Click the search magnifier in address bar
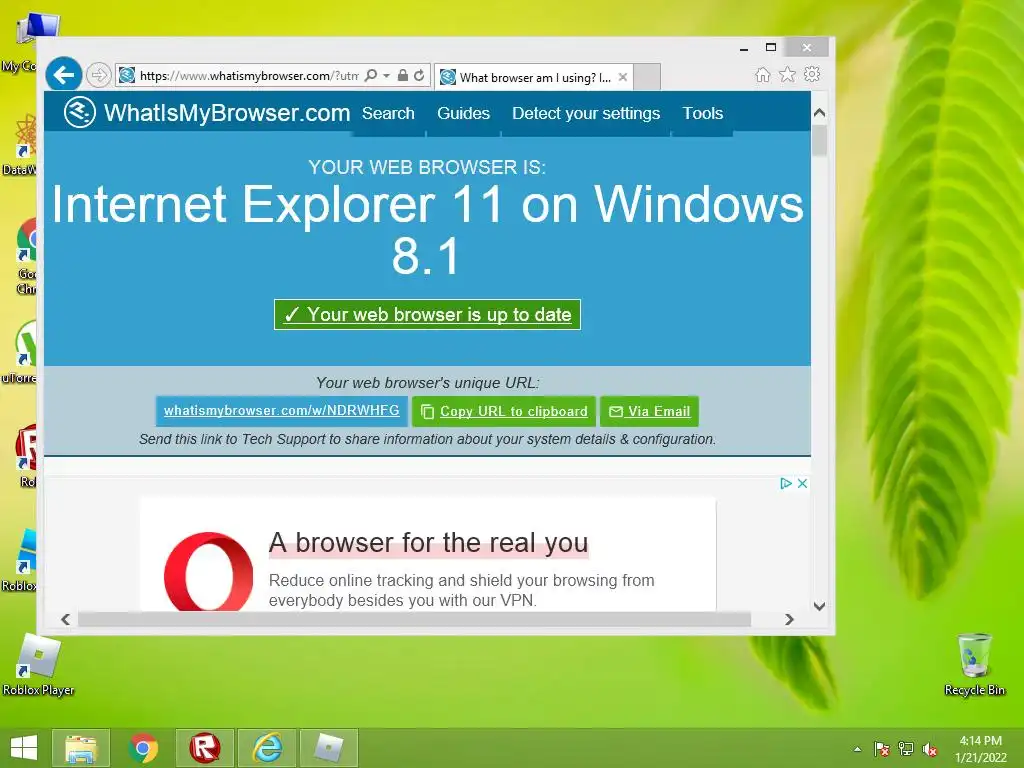This screenshot has height=768, width=1024. click(x=371, y=76)
